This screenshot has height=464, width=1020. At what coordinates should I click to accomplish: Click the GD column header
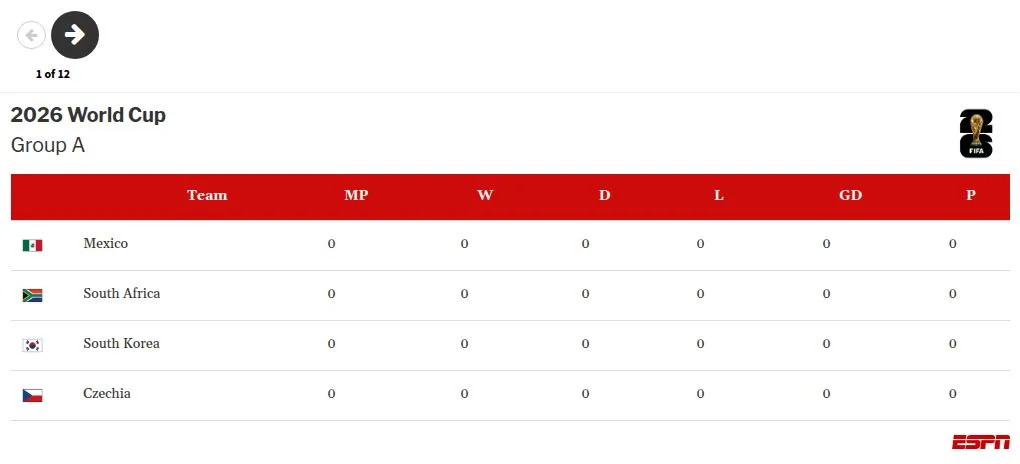tap(850, 195)
